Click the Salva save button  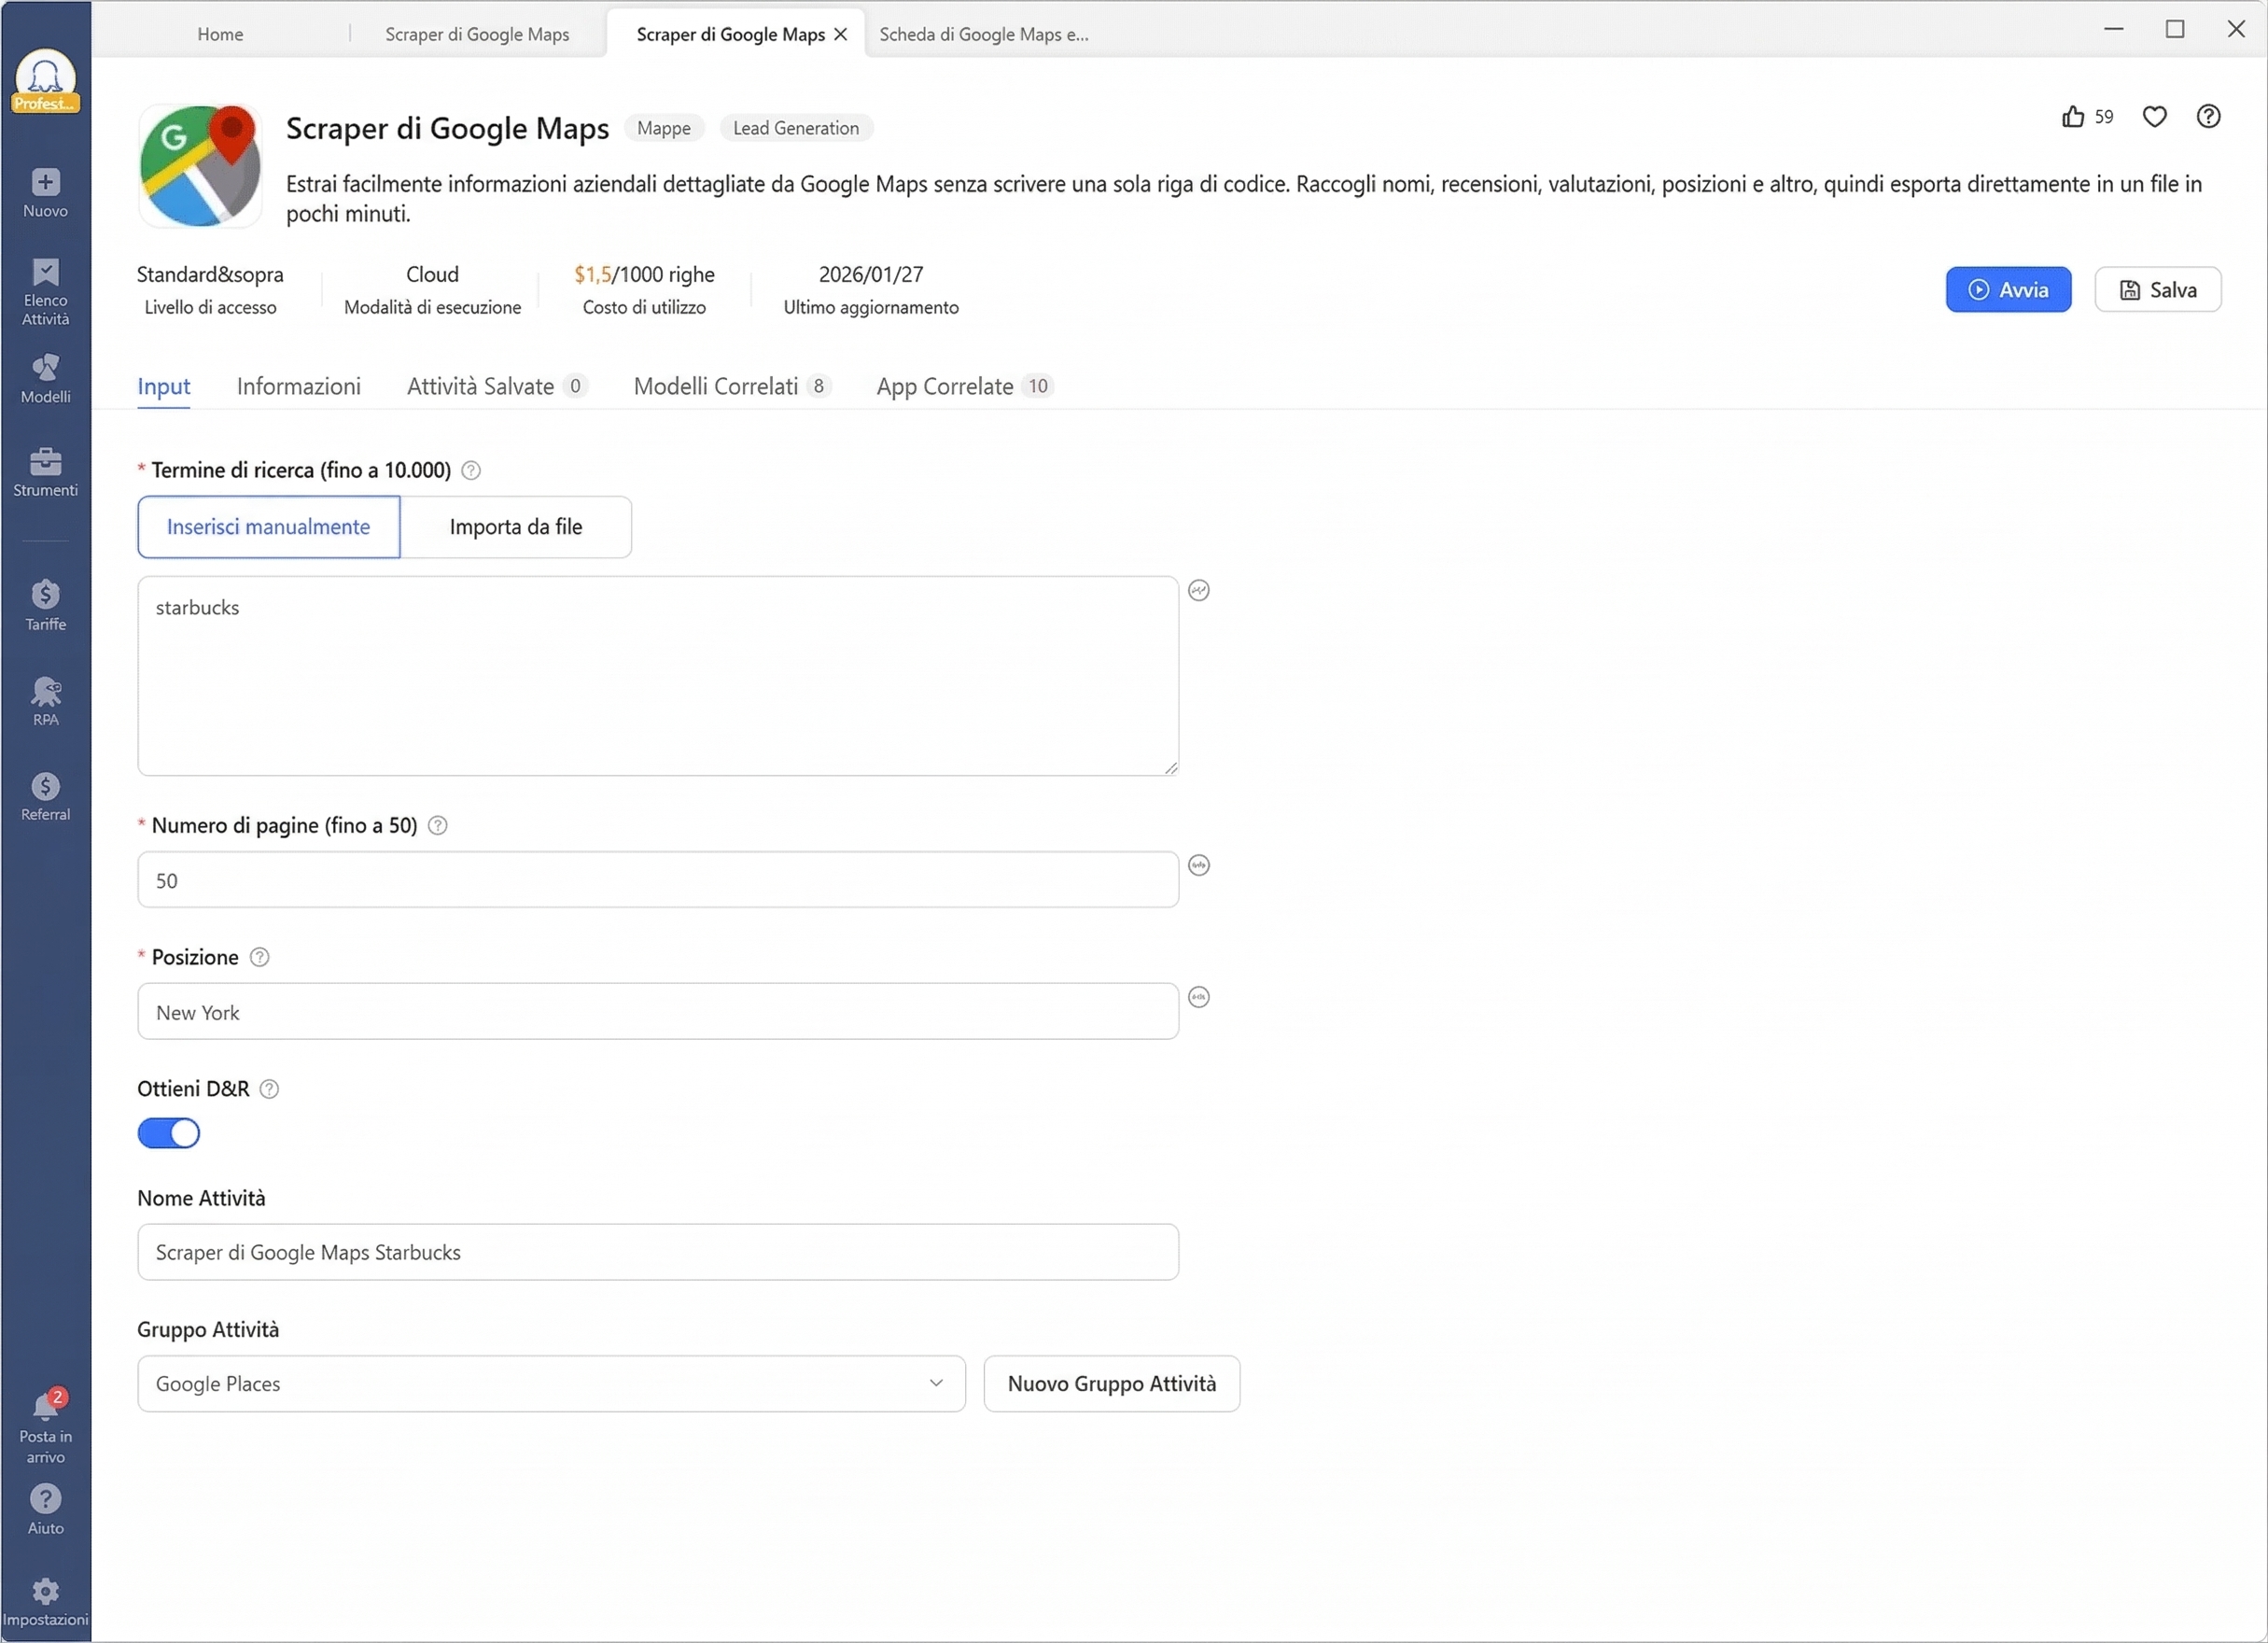point(2158,290)
